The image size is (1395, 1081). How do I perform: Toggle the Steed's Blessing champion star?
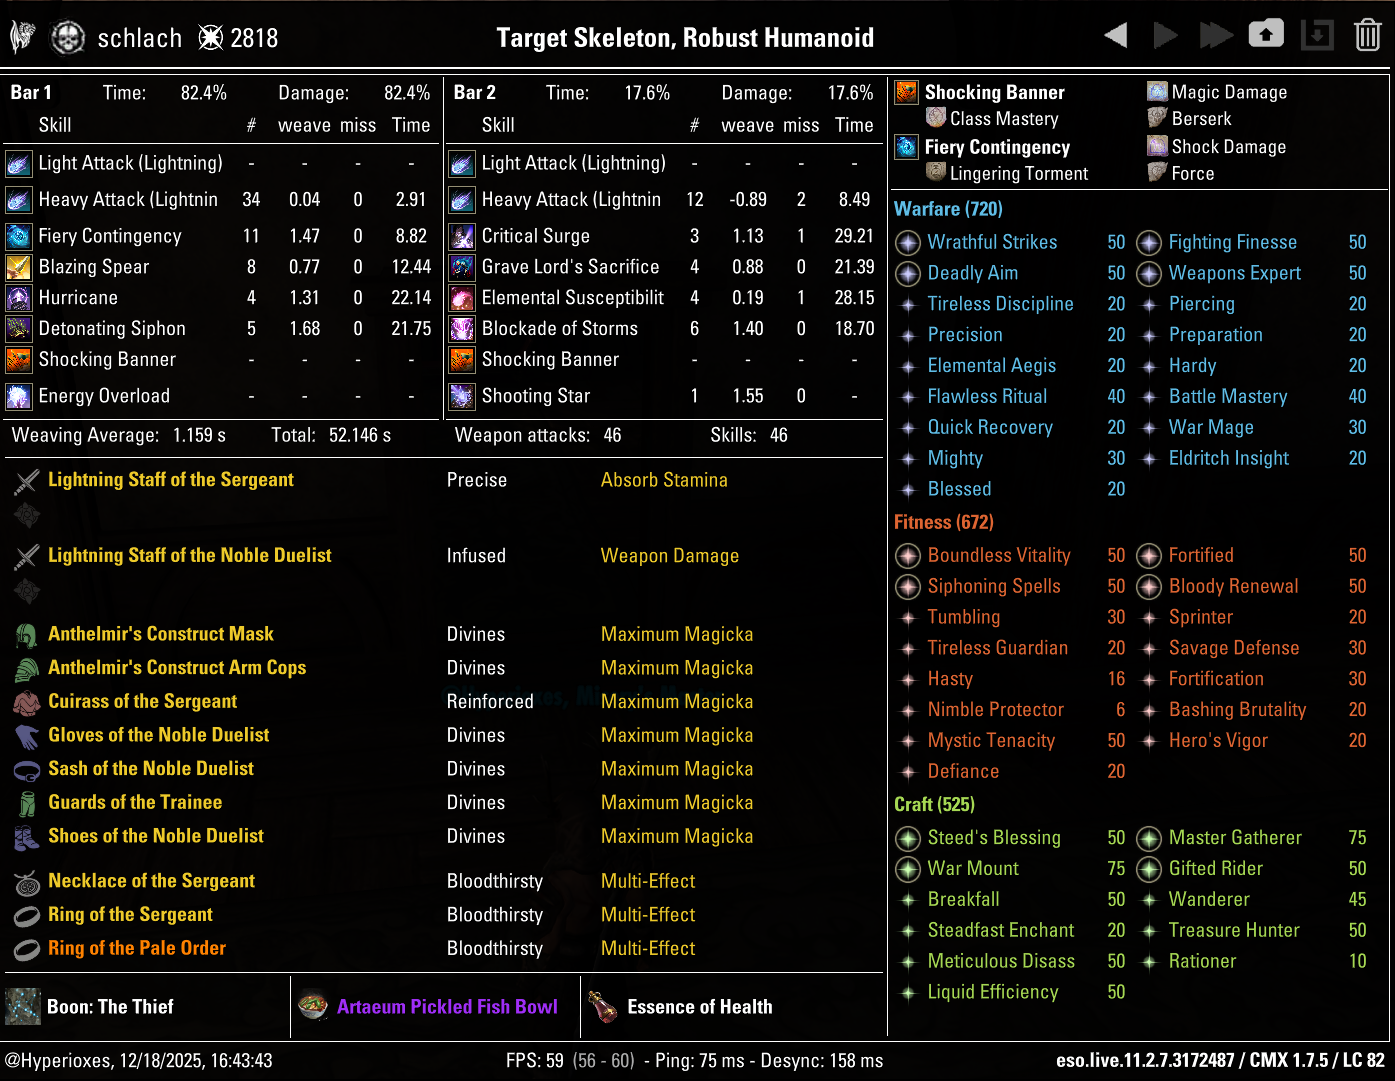point(907,838)
